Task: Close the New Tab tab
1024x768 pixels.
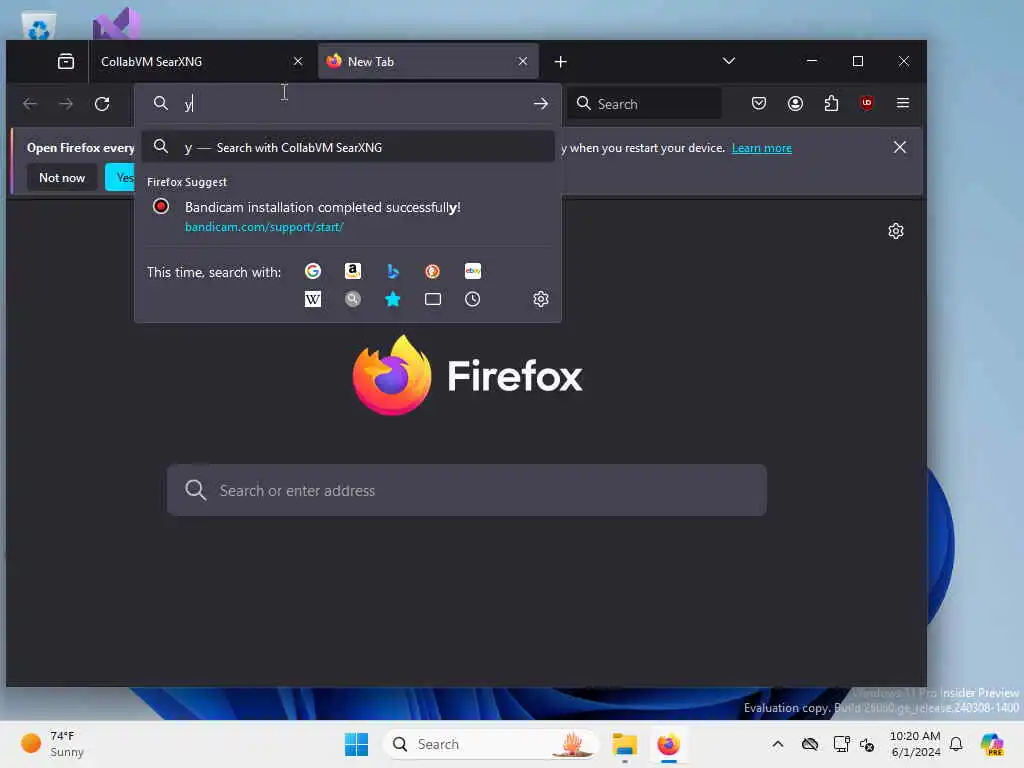Action: point(522,61)
